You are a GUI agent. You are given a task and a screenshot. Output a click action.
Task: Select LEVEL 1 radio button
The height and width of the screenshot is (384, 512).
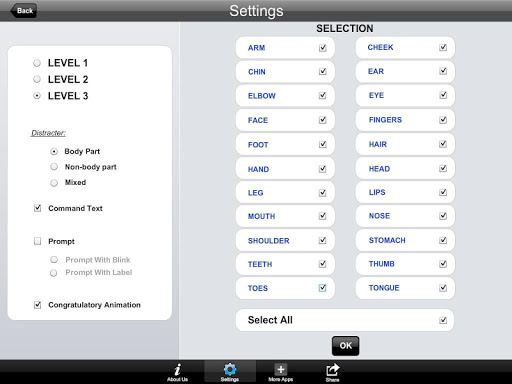coord(37,63)
